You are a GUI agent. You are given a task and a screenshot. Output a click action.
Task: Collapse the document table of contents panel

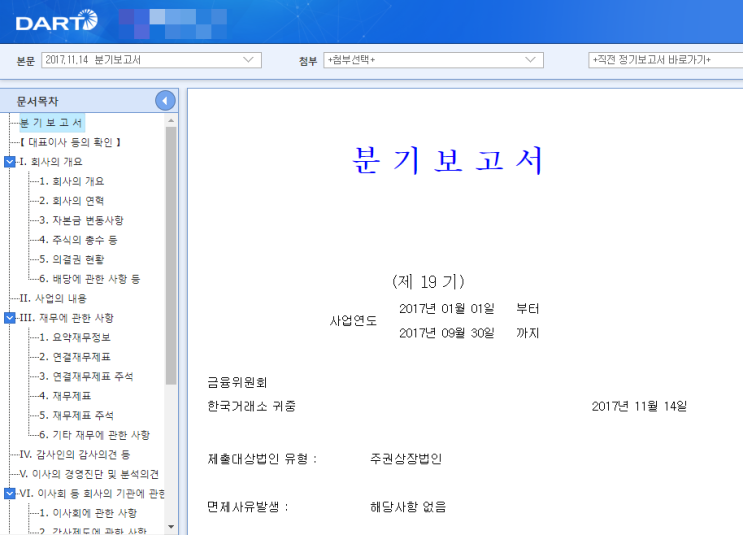(165, 100)
